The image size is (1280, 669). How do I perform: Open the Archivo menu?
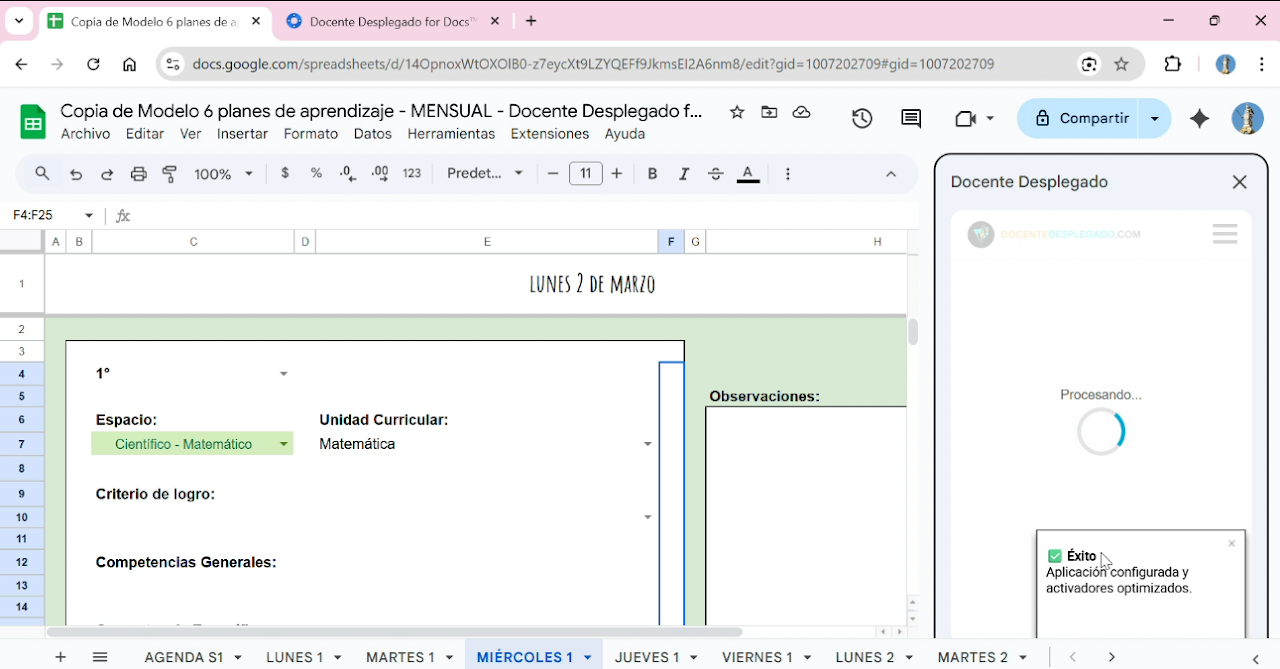click(x=85, y=134)
